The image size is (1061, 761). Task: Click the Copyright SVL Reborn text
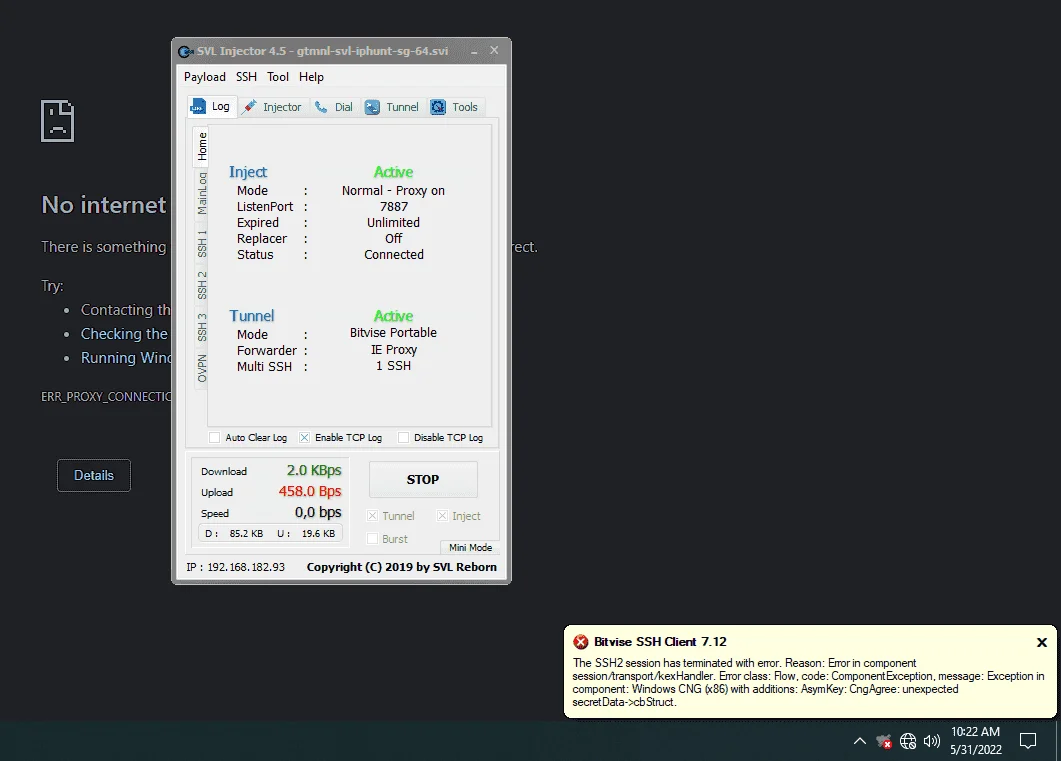pos(402,567)
